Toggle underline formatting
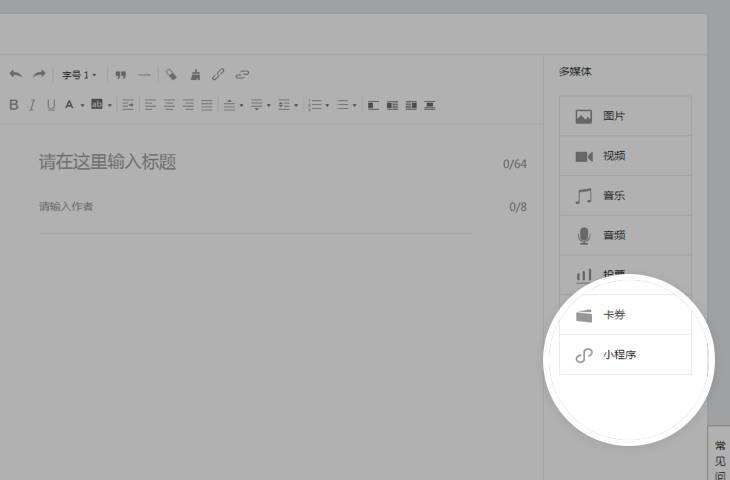This screenshot has height=480, width=730. point(50,104)
